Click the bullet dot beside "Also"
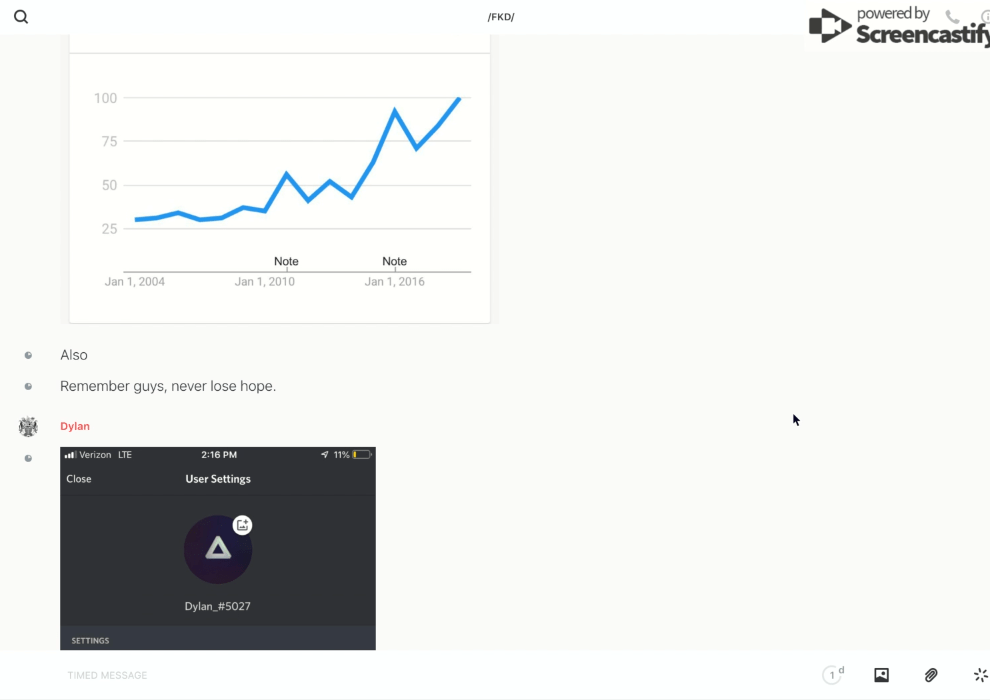 (28, 355)
